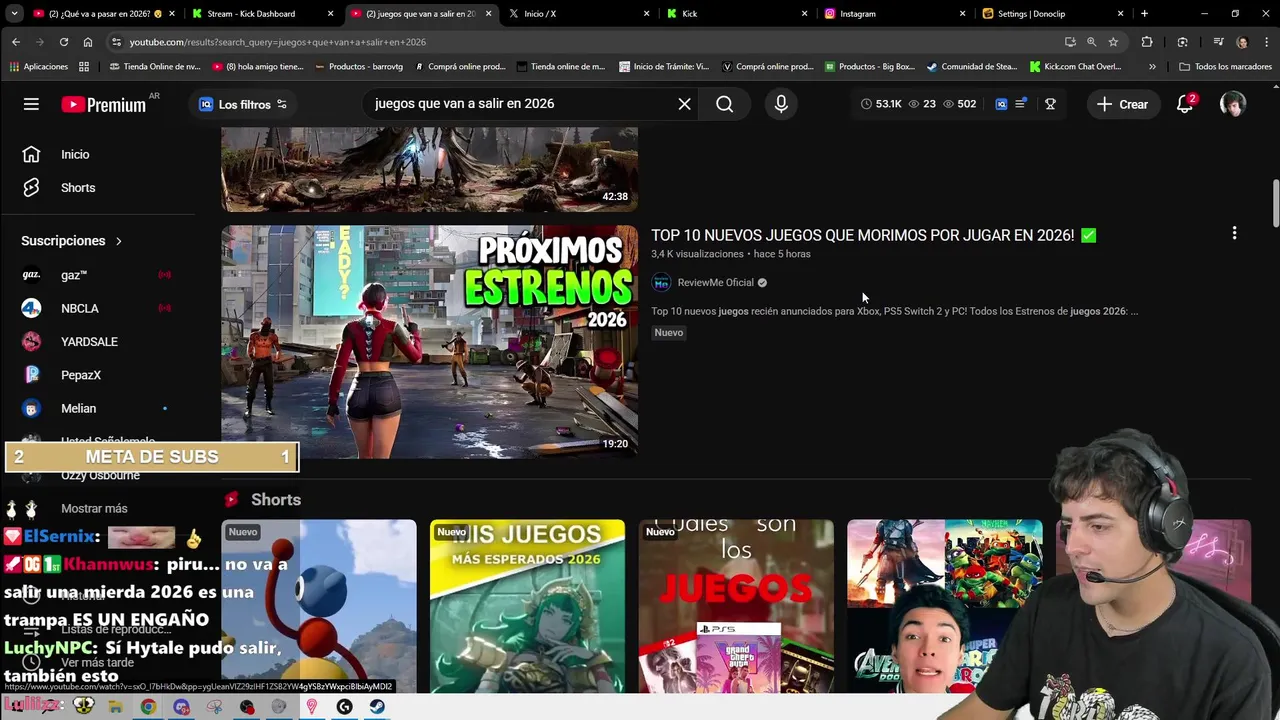The width and height of the screenshot is (1280, 720).
Task: Open 'Comunidad de Stea...' bookmark
Action: 971,67
